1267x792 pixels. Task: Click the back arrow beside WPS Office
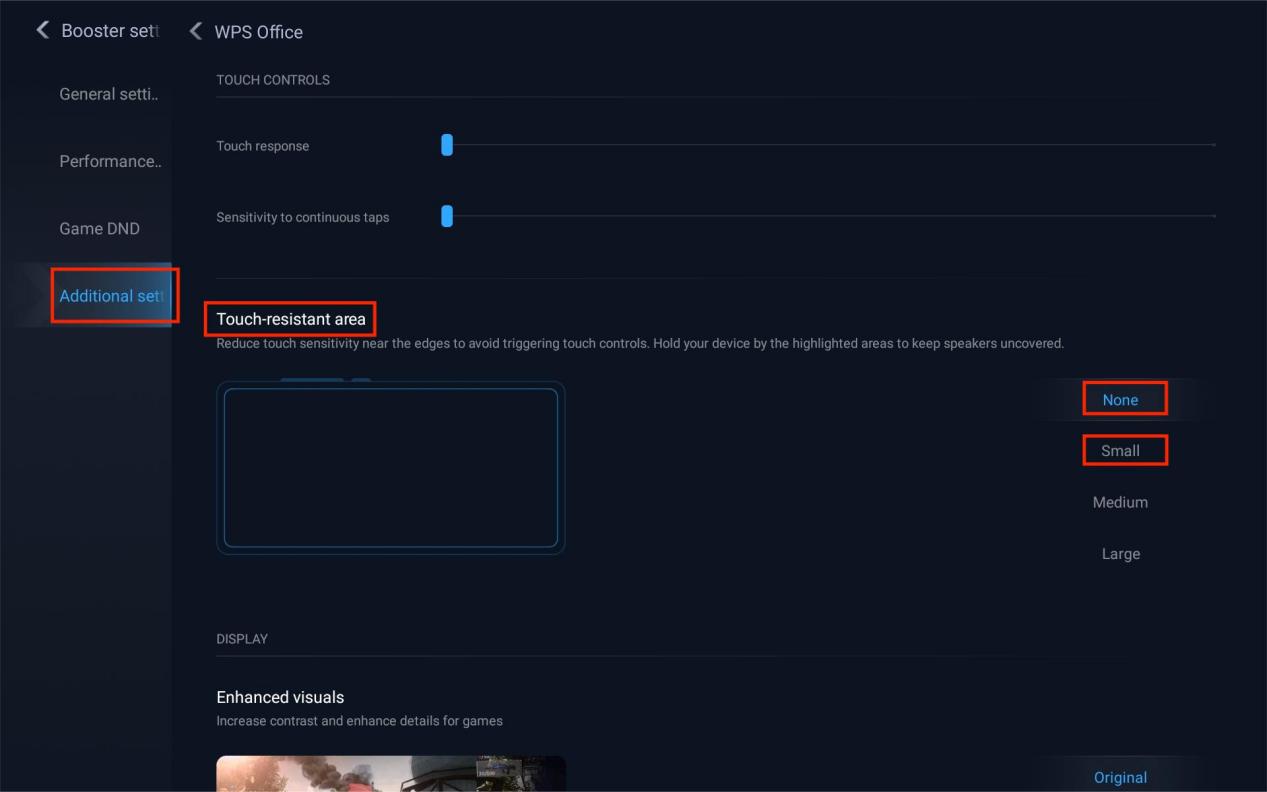pos(196,32)
